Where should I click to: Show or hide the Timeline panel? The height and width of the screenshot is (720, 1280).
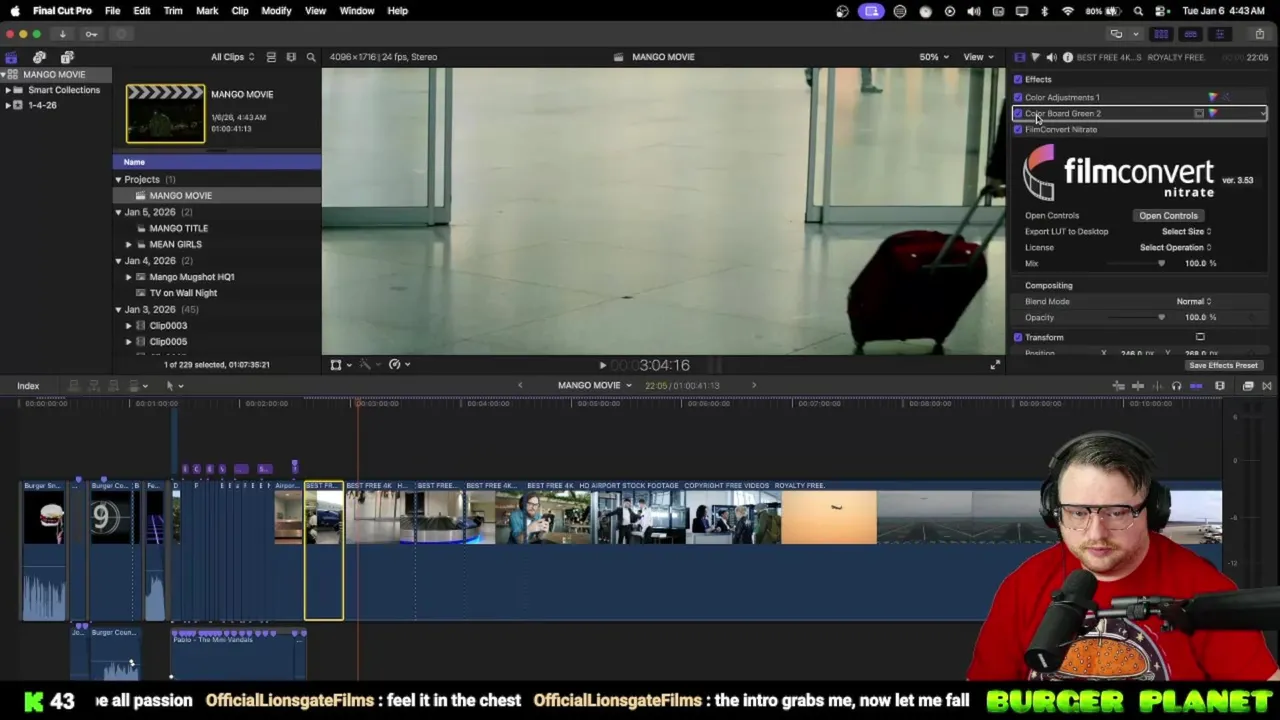[1190, 34]
